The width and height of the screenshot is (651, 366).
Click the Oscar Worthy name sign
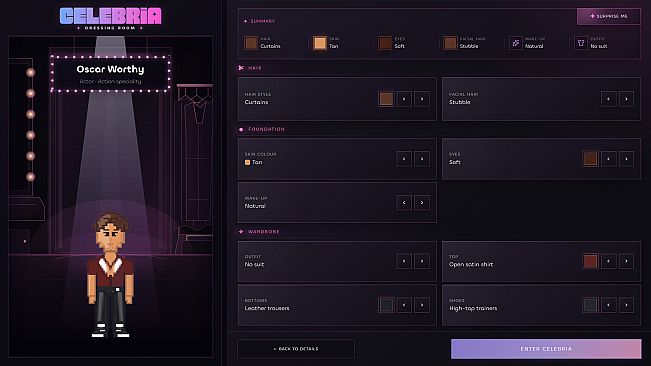coord(110,73)
